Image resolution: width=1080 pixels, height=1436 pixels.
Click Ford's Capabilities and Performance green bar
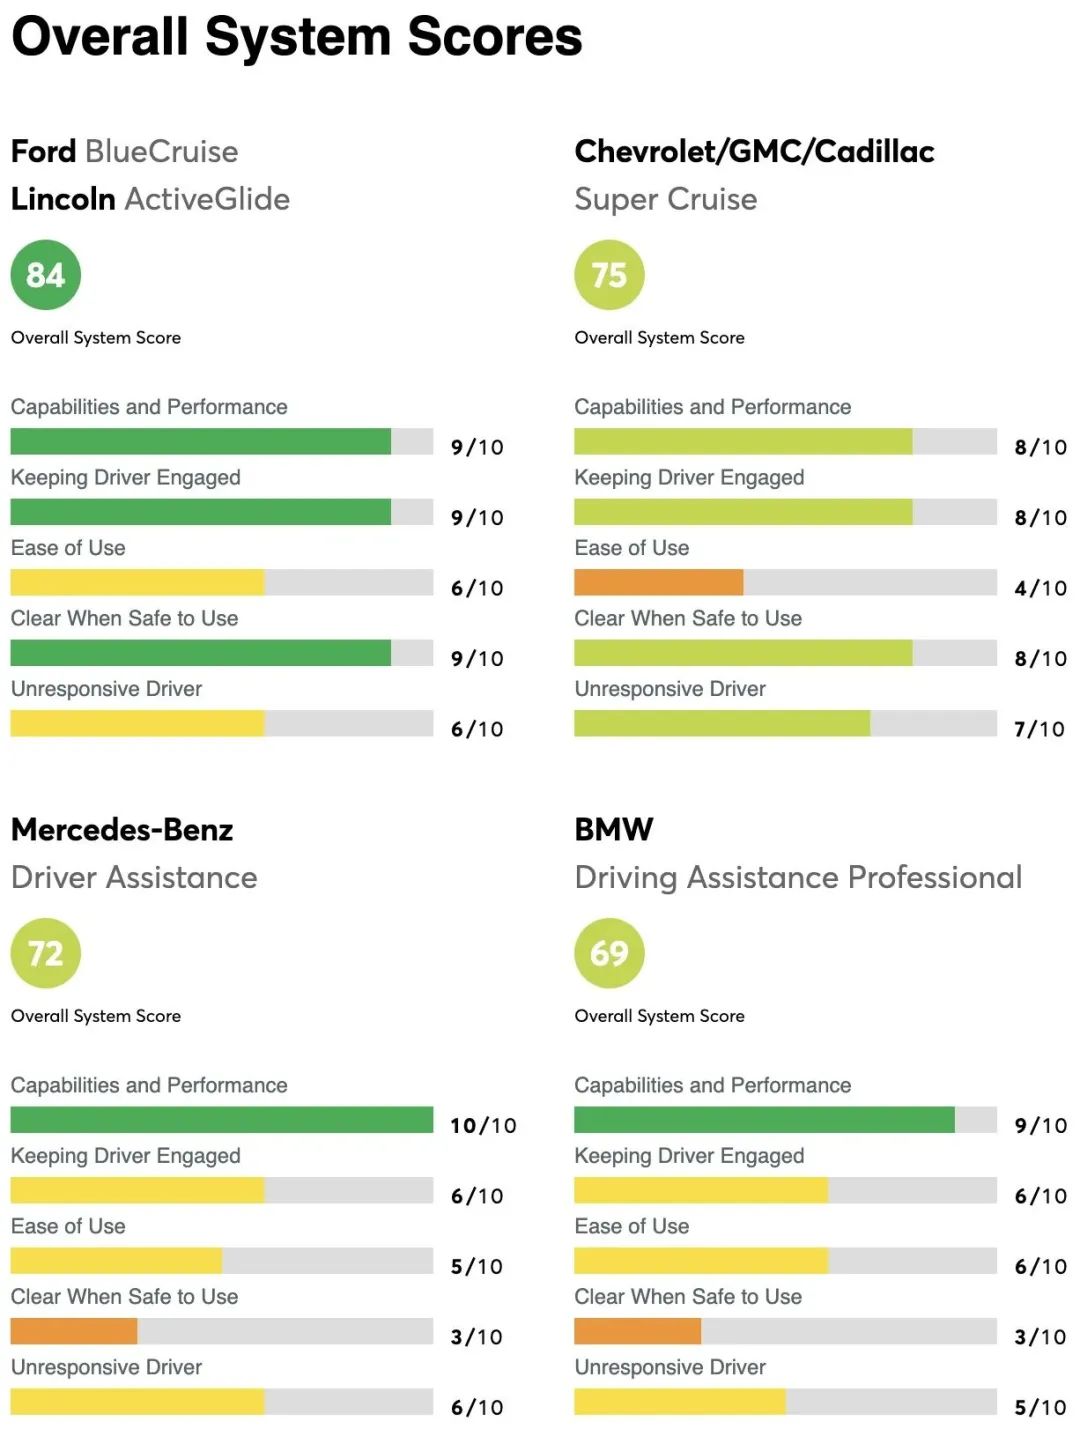(200, 441)
